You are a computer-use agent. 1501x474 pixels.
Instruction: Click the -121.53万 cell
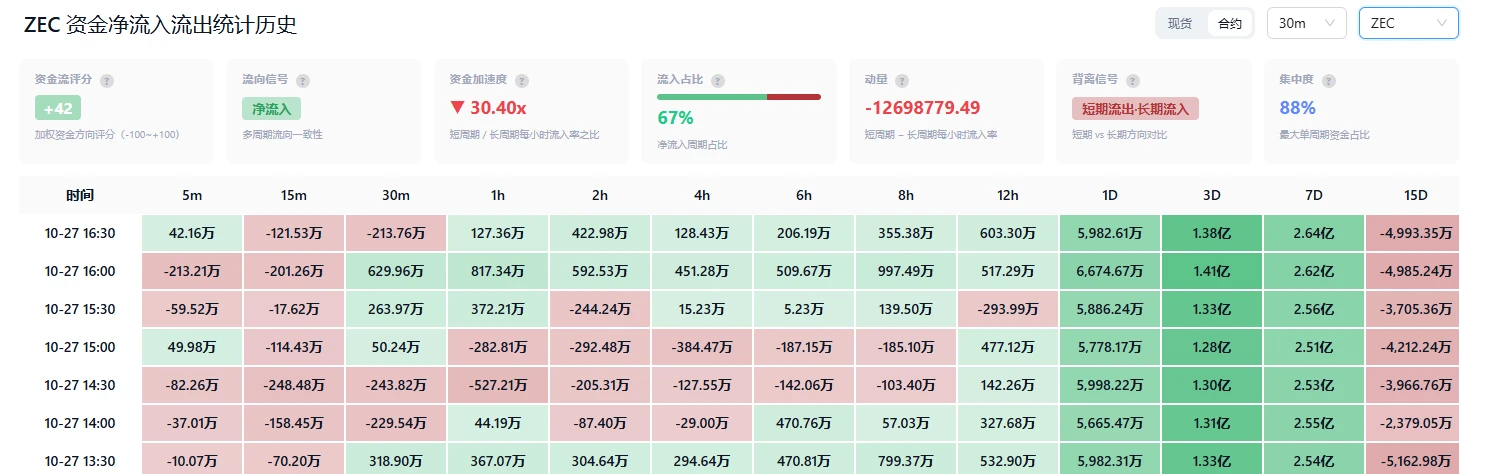[294, 233]
